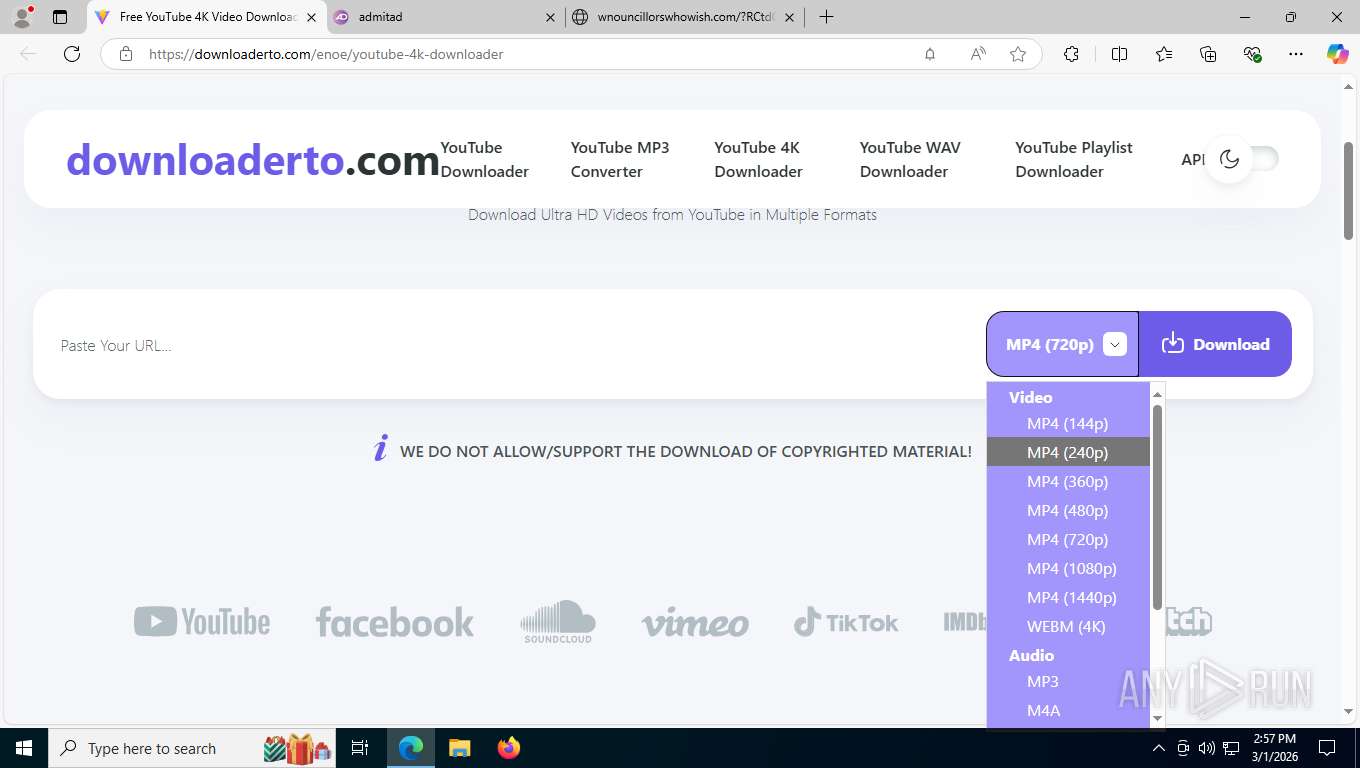Show hidden tray icons chevron
The height and width of the screenshot is (768, 1360).
coord(1159,748)
